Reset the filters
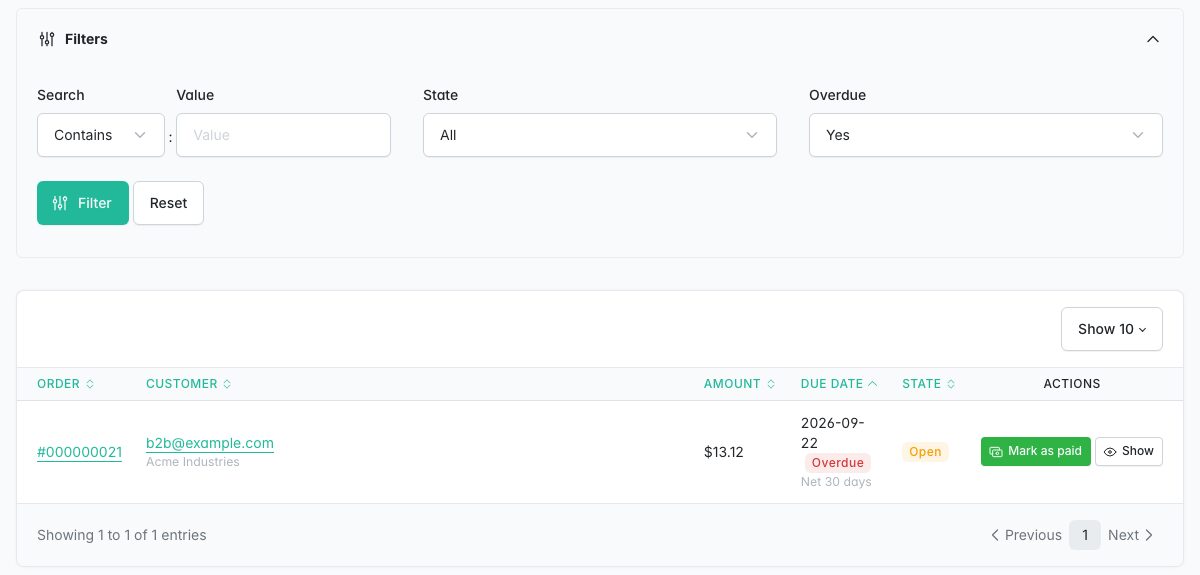Image resolution: width=1200 pixels, height=575 pixels. coord(168,203)
